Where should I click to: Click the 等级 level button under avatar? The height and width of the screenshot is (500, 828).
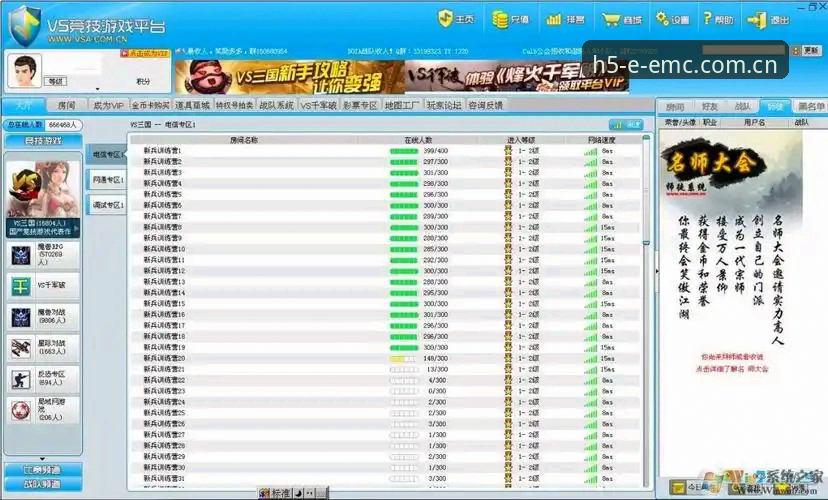click(x=56, y=81)
